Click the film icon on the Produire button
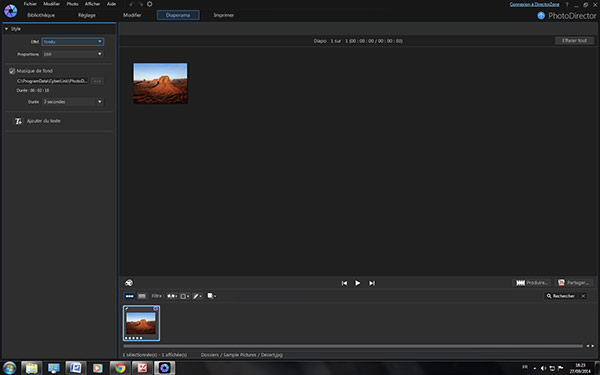This screenshot has height=375, width=600. tap(520, 283)
